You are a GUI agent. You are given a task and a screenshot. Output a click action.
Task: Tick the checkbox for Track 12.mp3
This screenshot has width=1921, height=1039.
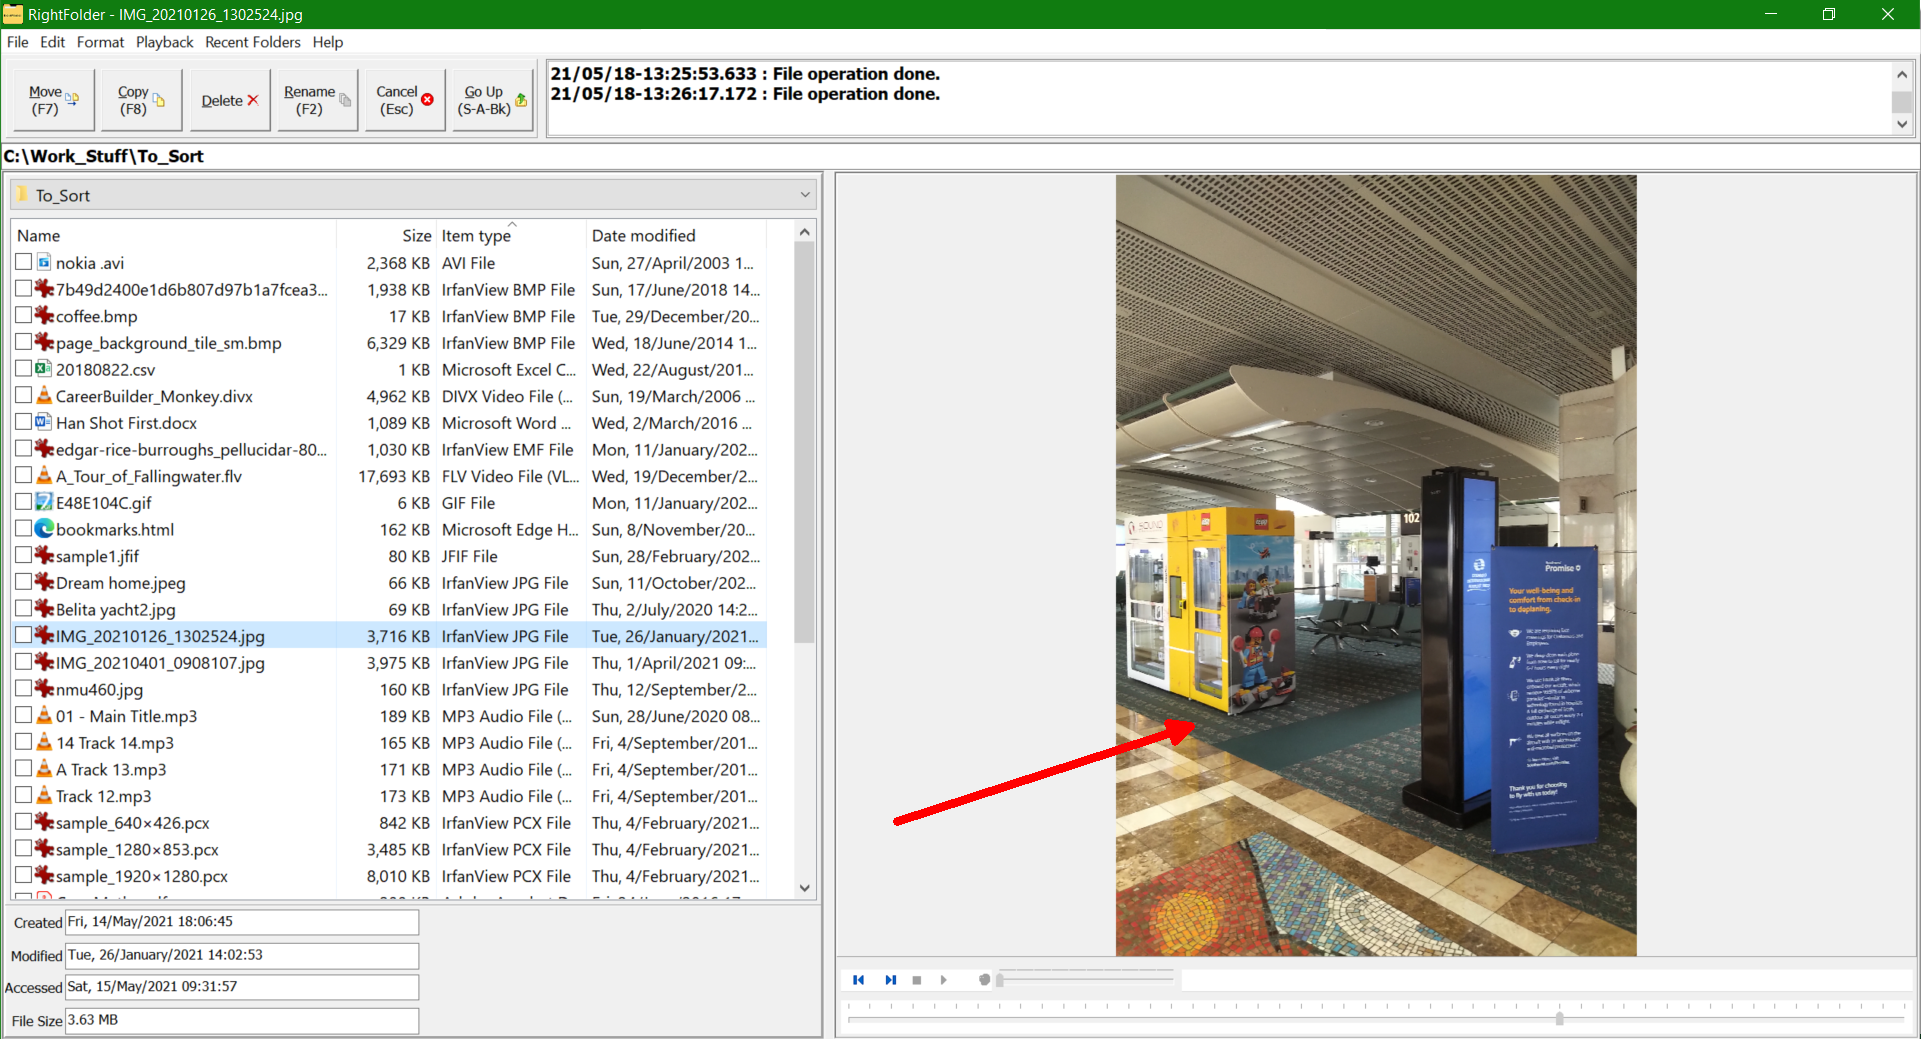[x=24, y=795]
